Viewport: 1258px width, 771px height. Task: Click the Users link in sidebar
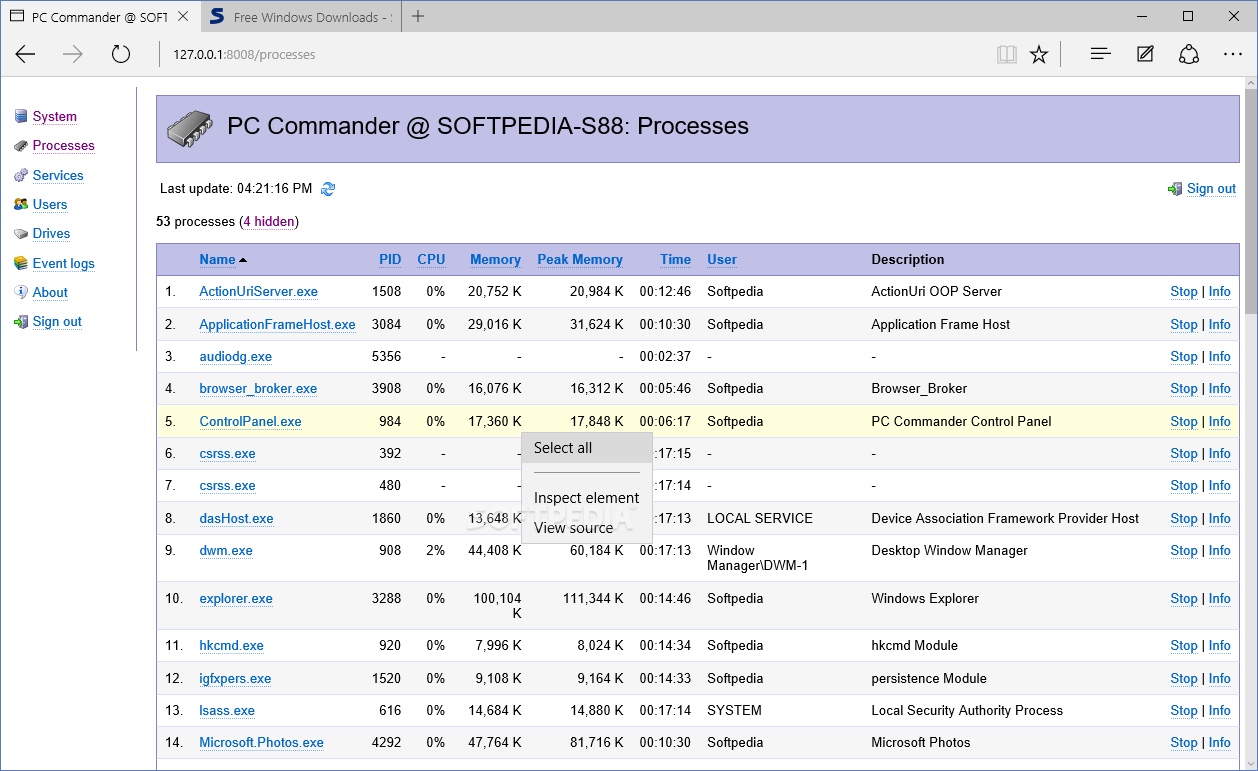(50, 204)
